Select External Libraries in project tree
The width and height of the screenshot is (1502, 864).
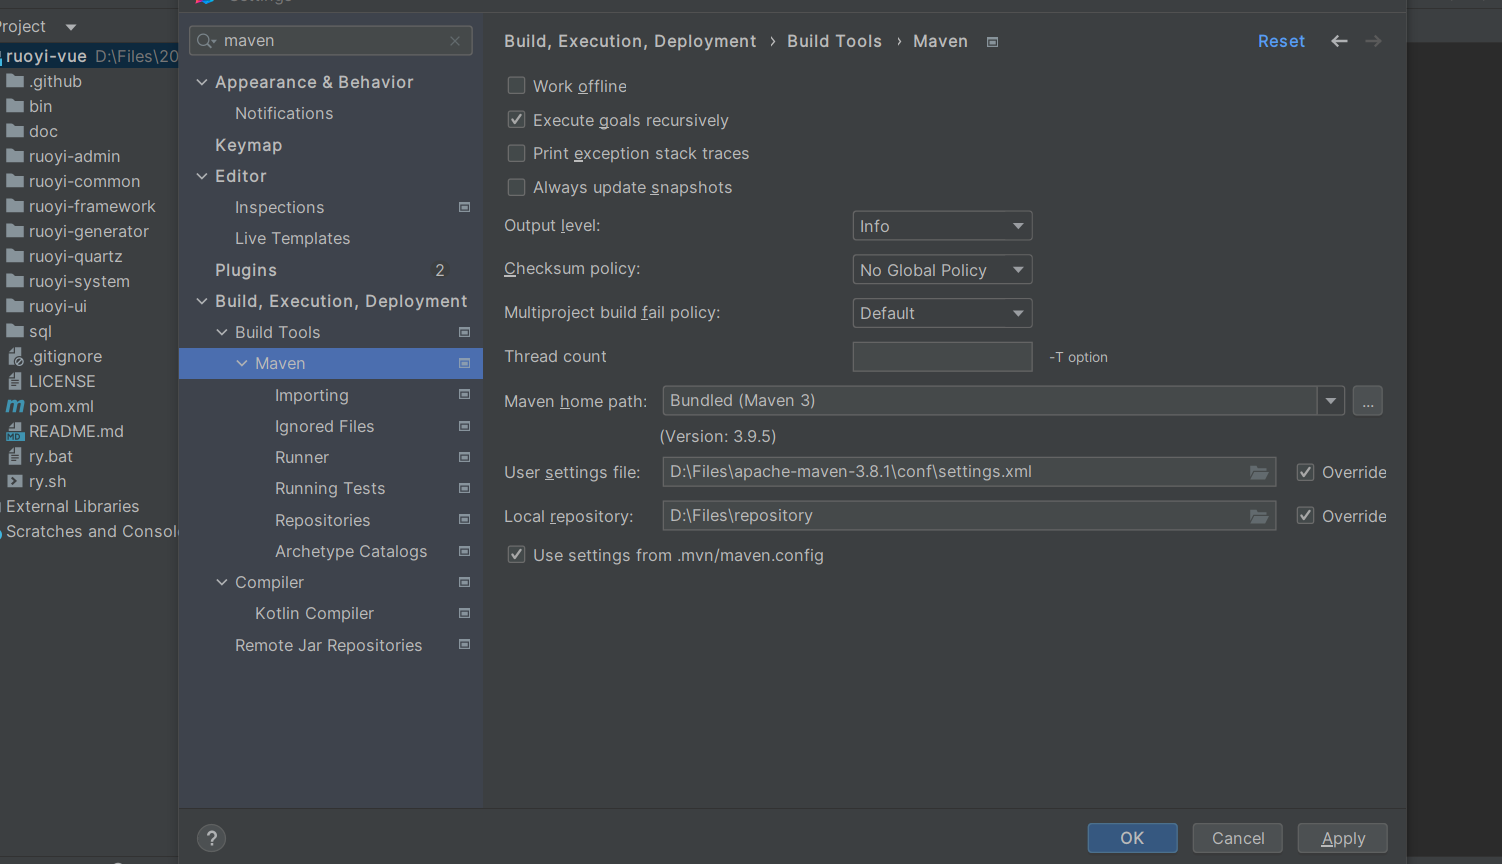click(72, 506)
